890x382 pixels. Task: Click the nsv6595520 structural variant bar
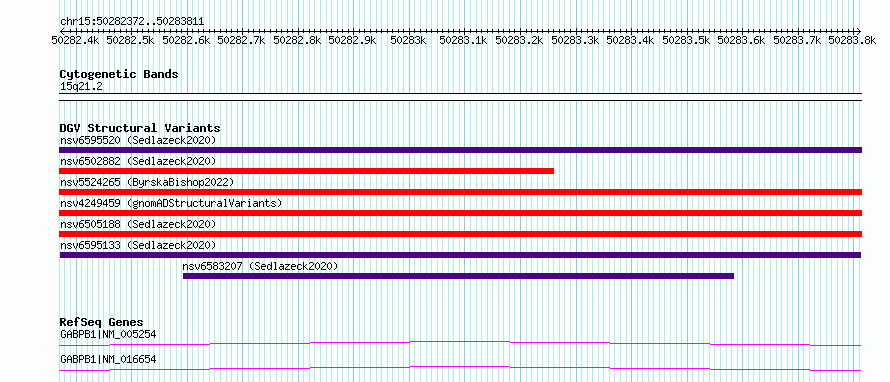click(x=460, y=150)
